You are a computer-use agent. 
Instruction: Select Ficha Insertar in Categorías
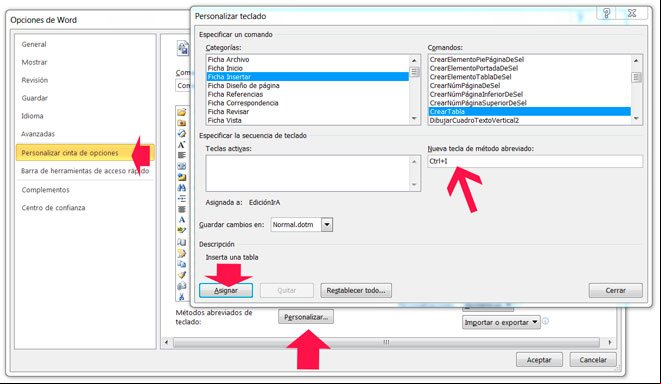tap(307, 77)
